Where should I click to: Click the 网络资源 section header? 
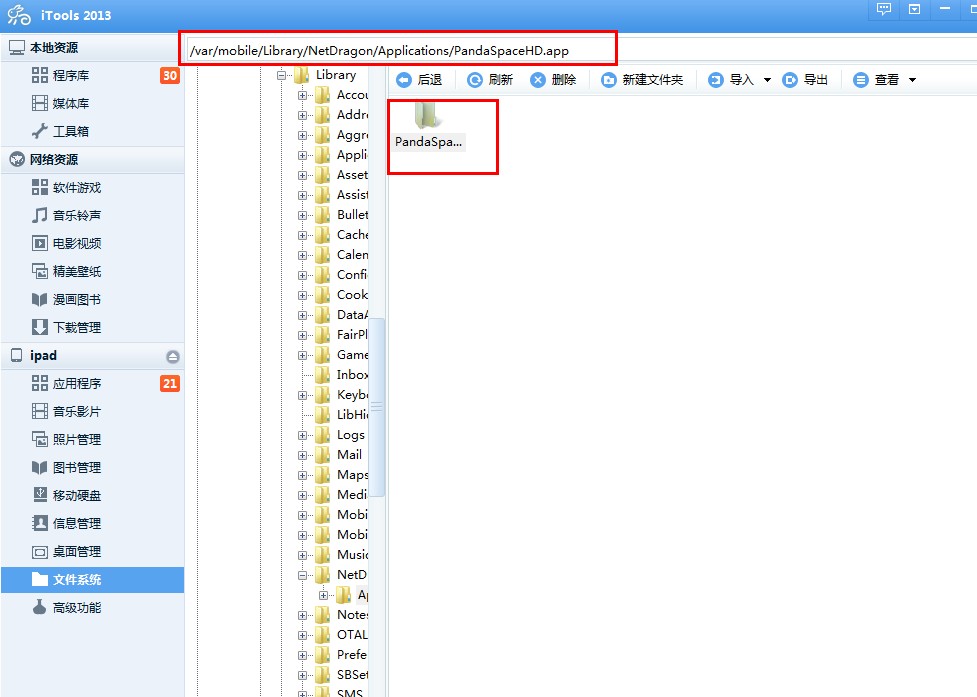[92, 159]
